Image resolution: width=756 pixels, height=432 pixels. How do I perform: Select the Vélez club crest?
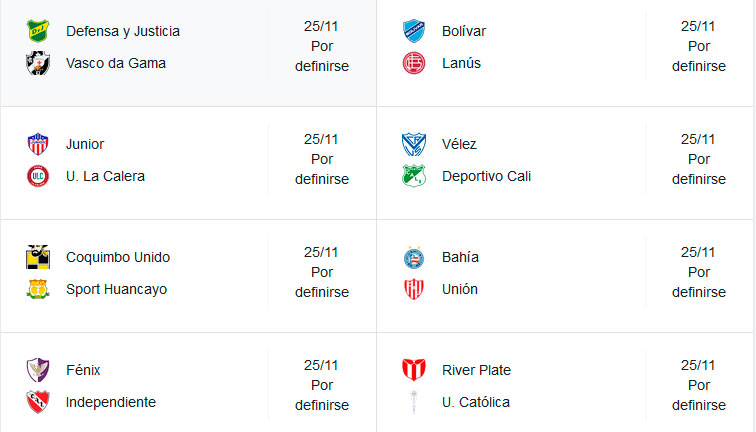[x=414, y=144]
